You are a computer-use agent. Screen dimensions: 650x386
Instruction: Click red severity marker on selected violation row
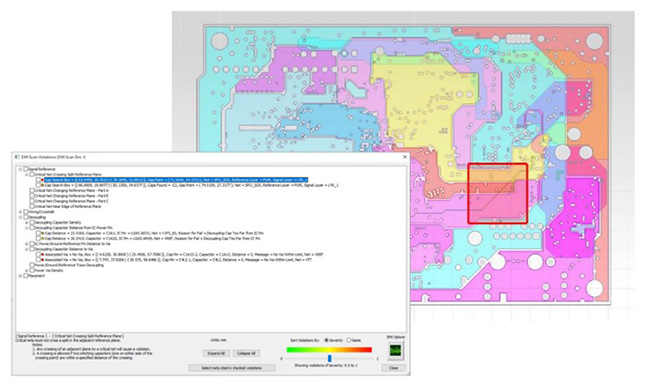[42, 180]
